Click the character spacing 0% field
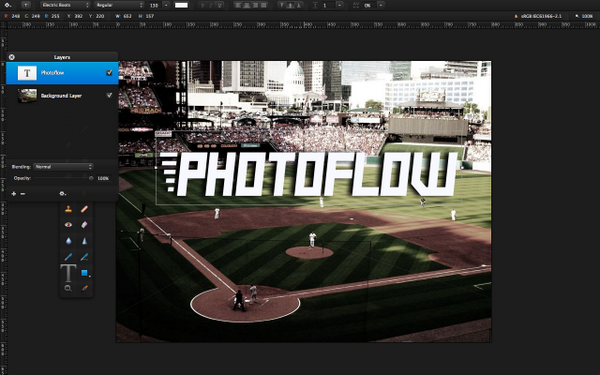Screen dimensions: 600x375 coord(369,5)
